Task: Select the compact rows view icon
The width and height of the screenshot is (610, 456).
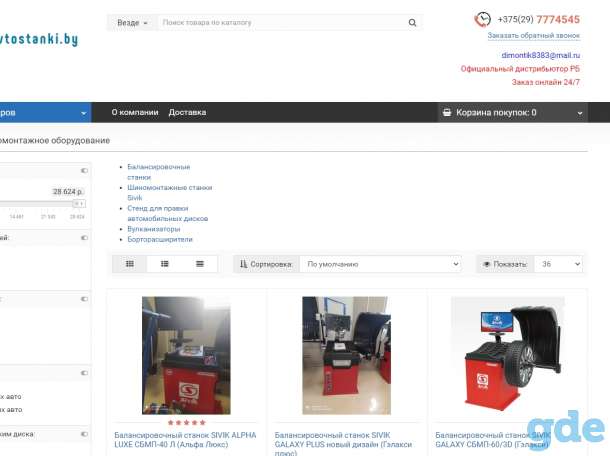Action: pos(200,264)
